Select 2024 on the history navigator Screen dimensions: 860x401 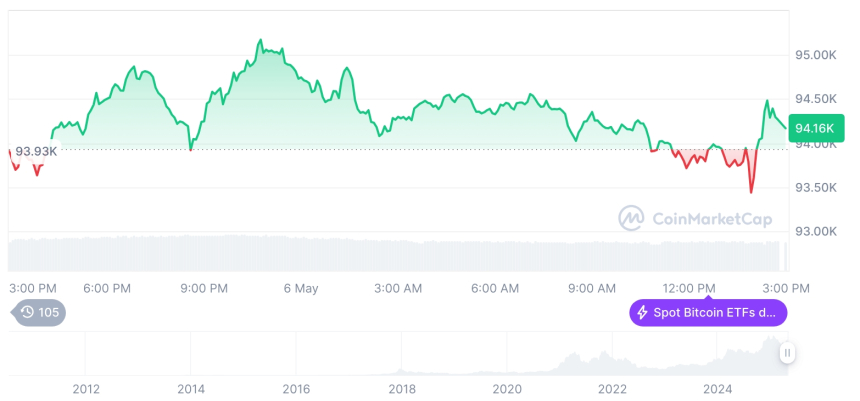click(717, 388)
